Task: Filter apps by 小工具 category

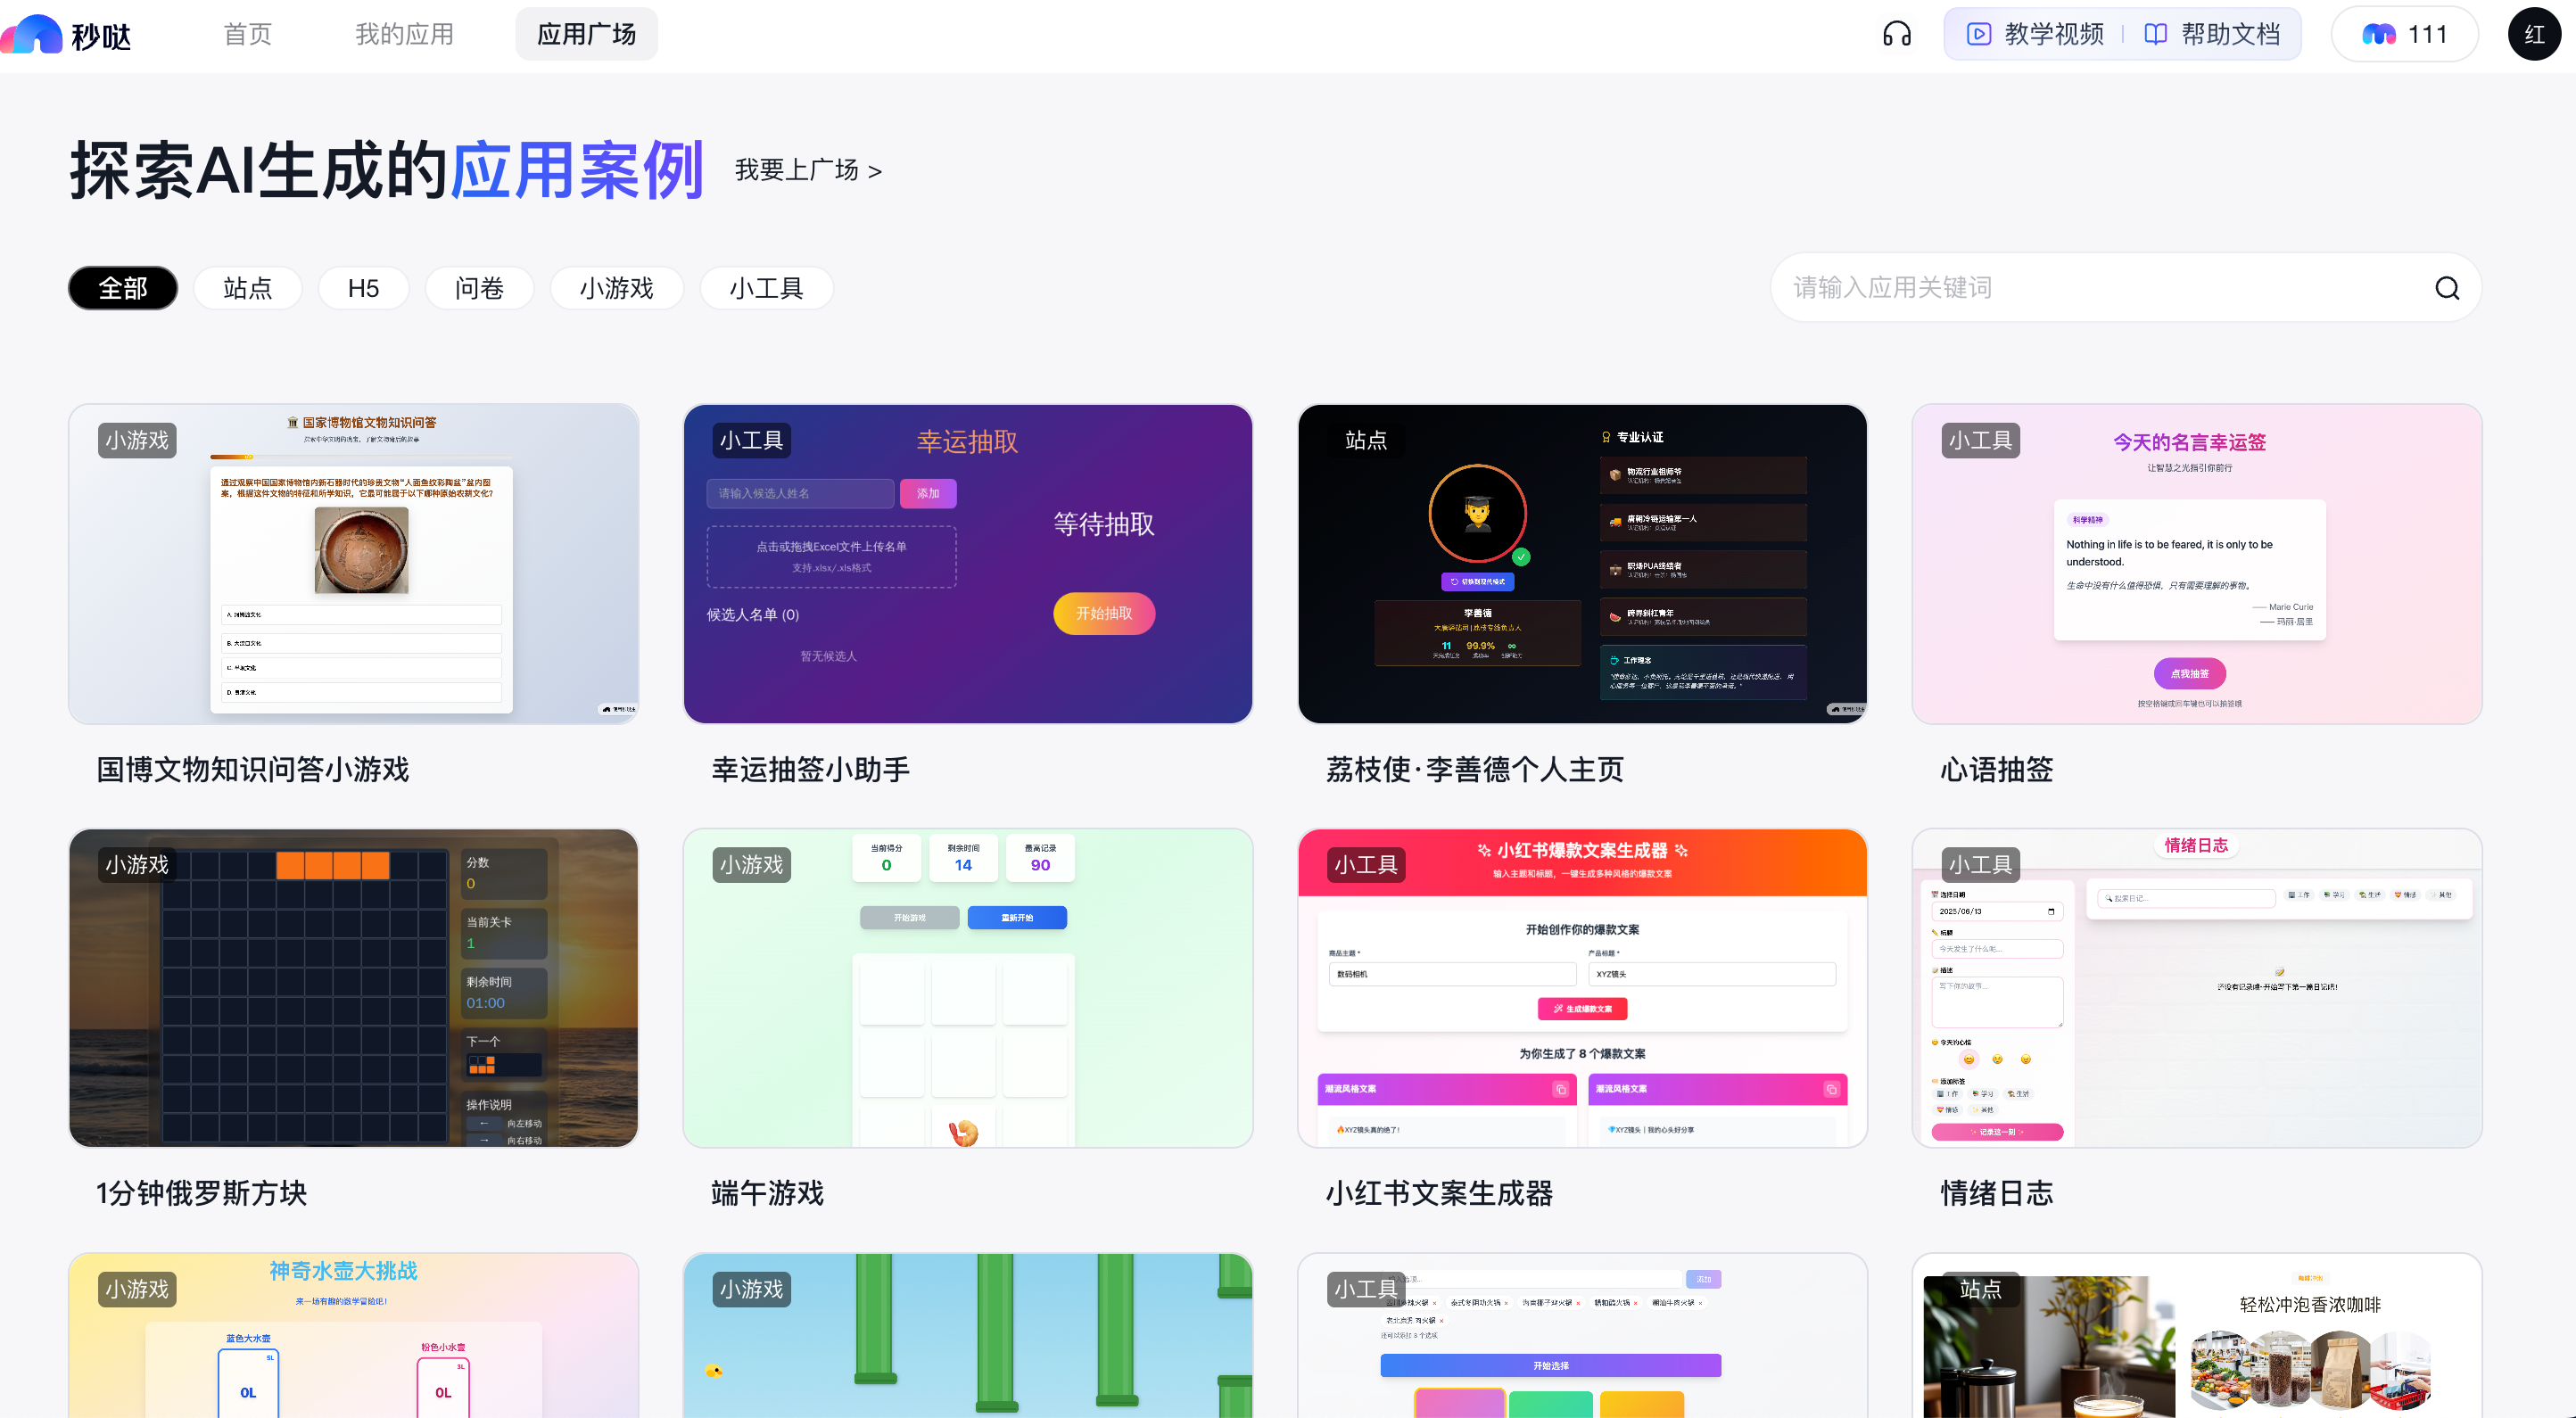Action: point(766,288)
